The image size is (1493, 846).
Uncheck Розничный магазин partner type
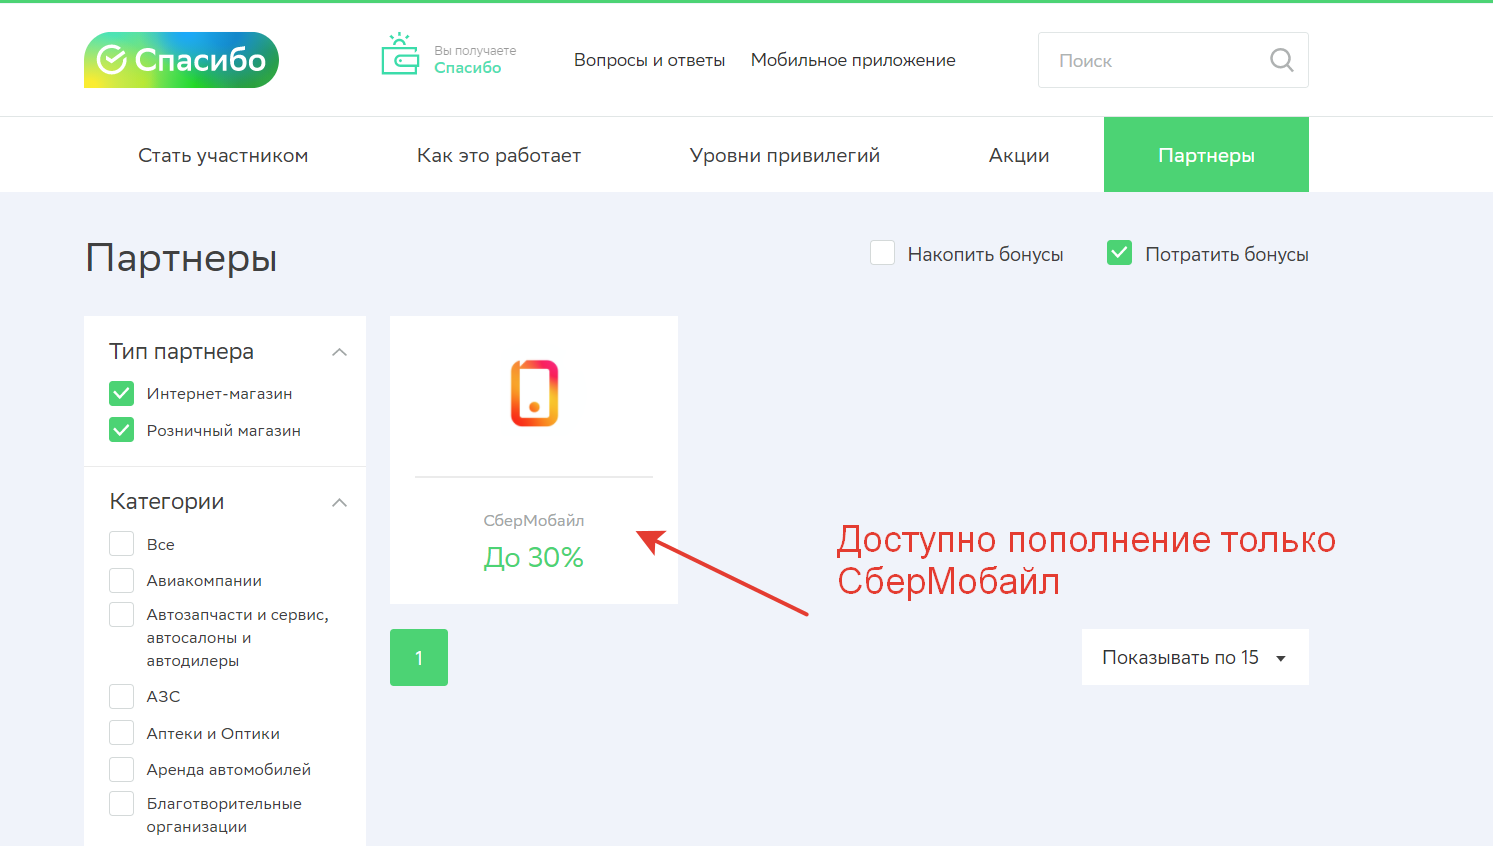(121, 430)
